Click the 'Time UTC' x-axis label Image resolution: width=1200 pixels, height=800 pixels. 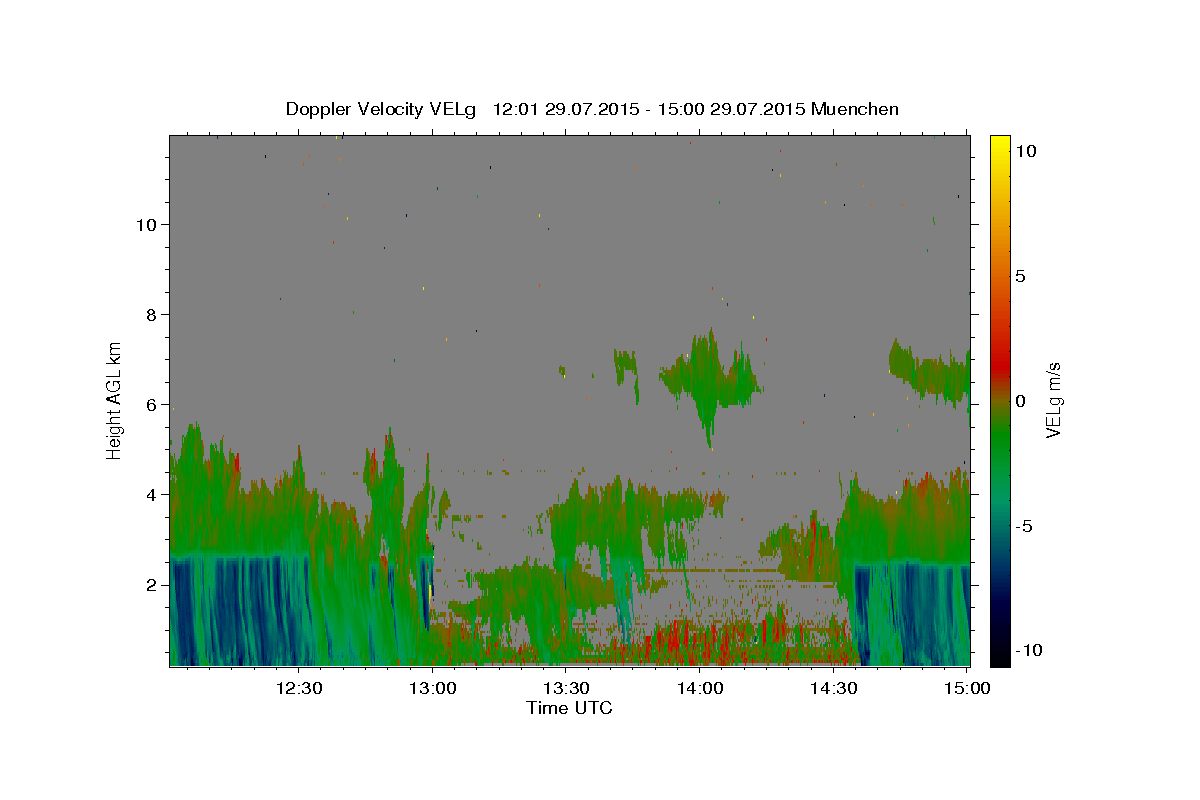(x=569, y=708)
